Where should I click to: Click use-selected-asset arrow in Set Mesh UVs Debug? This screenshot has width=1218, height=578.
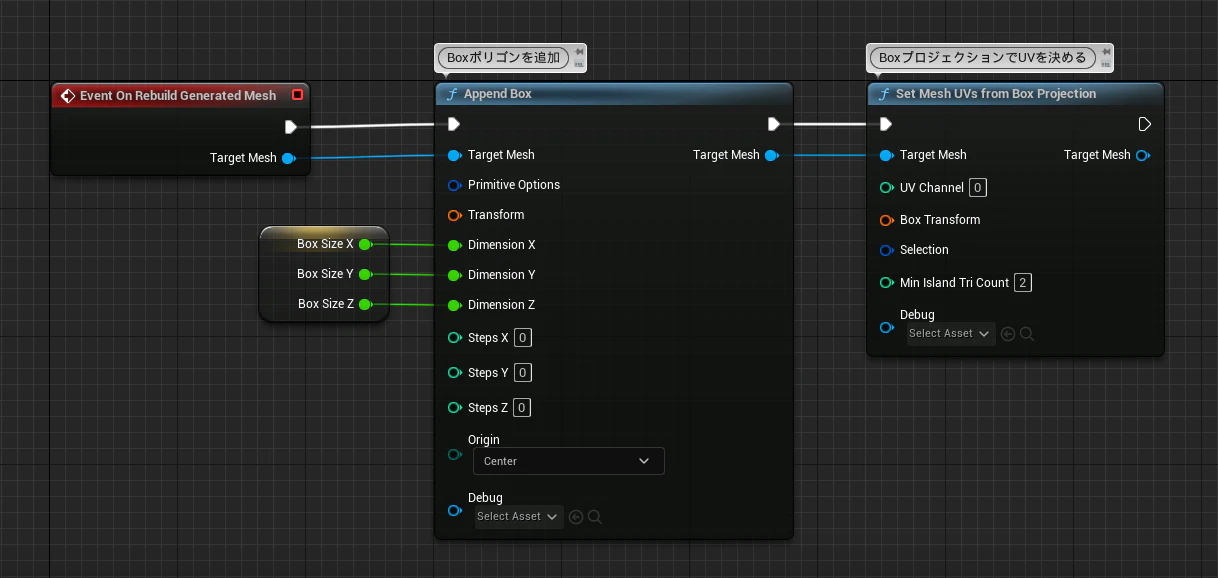pyautogui.click(x=1008, y=334)
